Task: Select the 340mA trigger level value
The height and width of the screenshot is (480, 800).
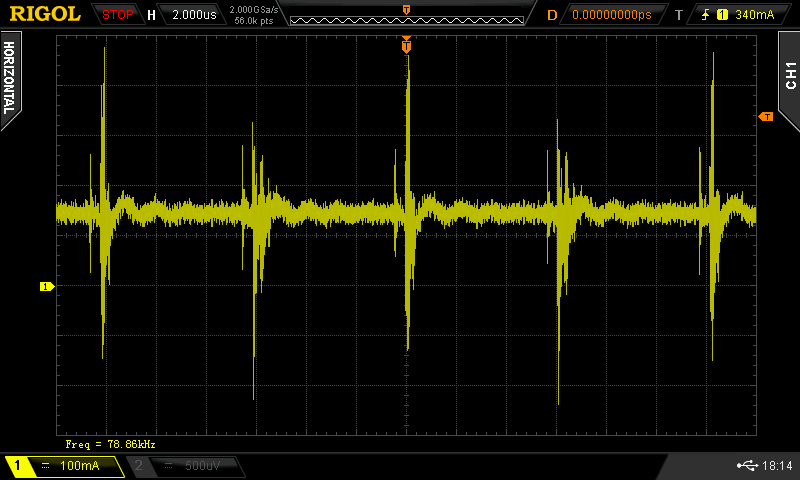Action: click(755, 15)
